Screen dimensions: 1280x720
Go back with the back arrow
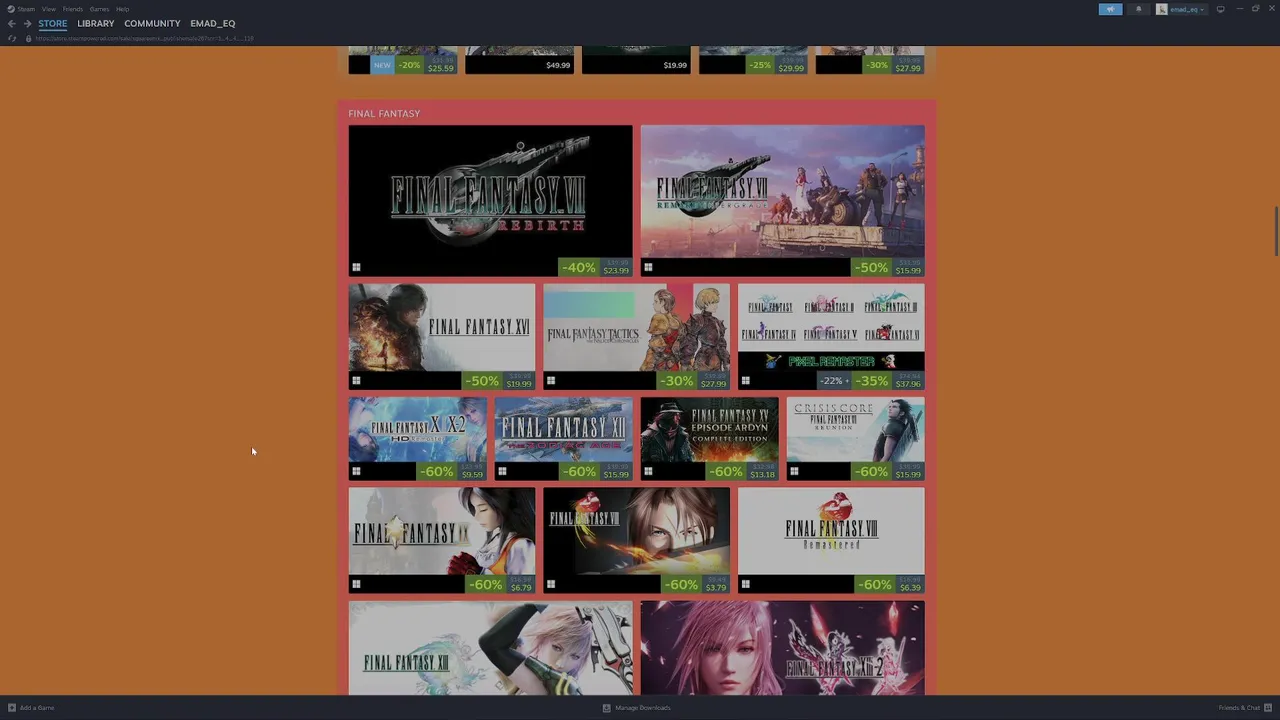12,23
